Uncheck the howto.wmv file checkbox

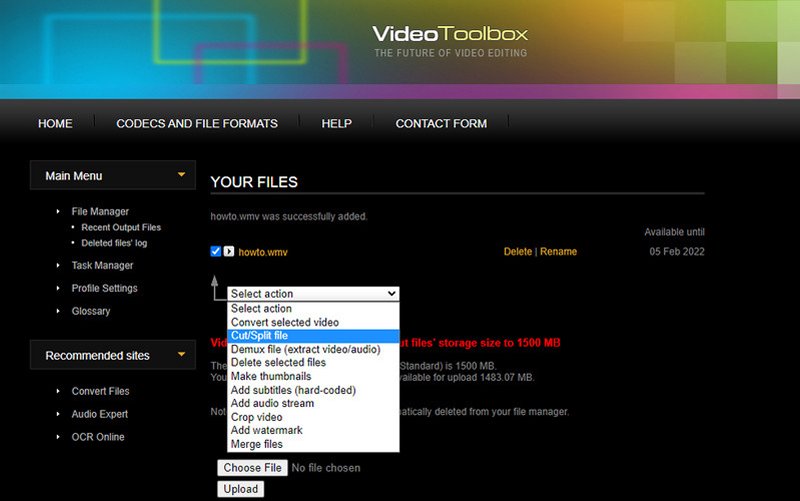pos(216,252)
